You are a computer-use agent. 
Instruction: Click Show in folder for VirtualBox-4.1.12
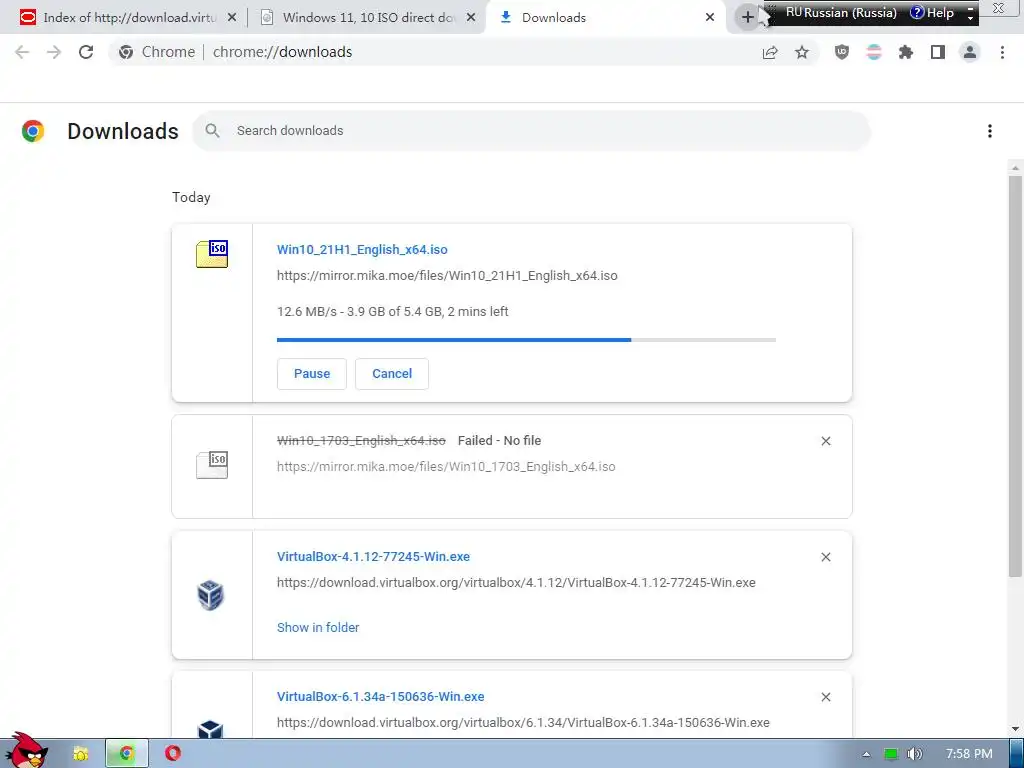pos(318,628)
